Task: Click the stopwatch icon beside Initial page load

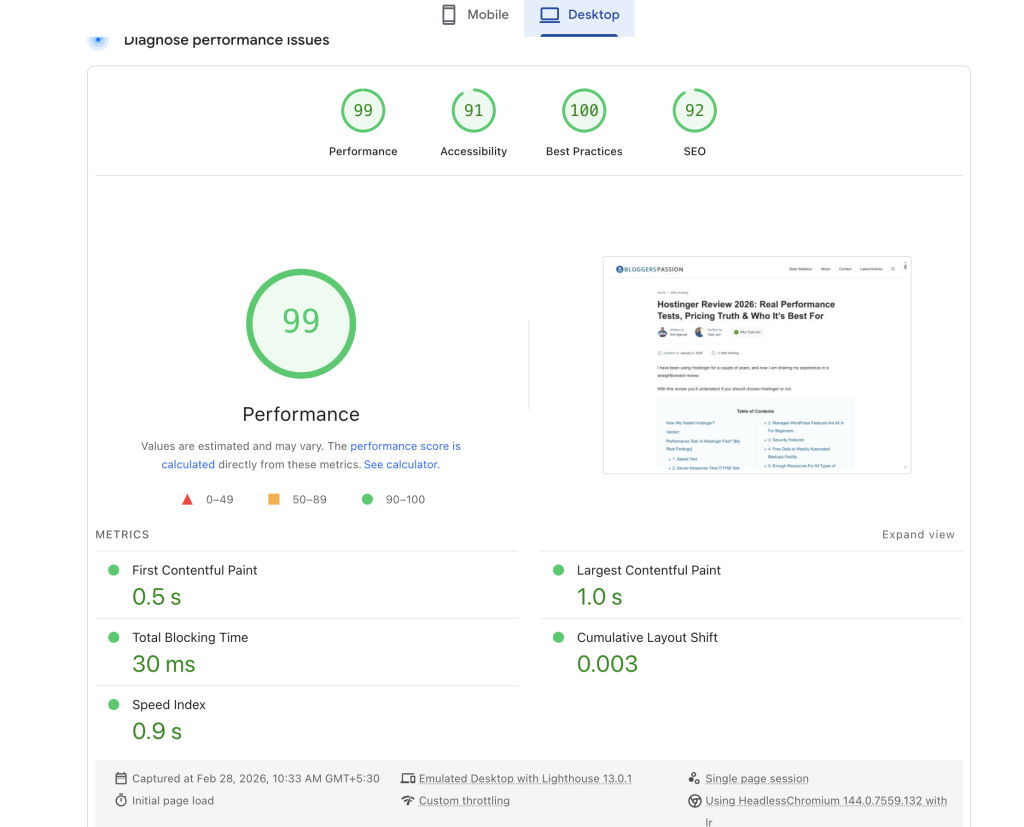Action: coord(121,800)
